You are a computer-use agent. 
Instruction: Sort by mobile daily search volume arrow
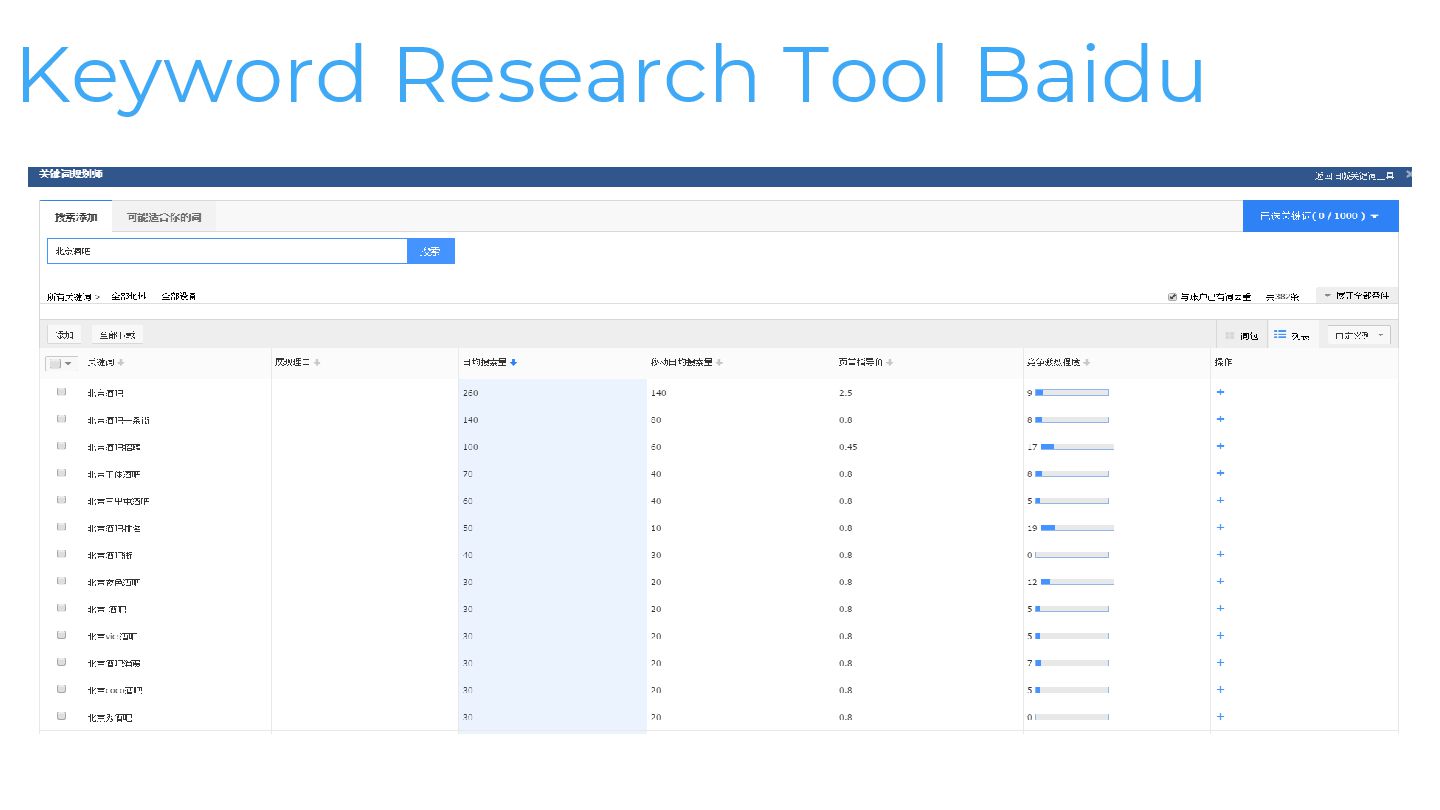pyautogui.click(x=719, y=362)
